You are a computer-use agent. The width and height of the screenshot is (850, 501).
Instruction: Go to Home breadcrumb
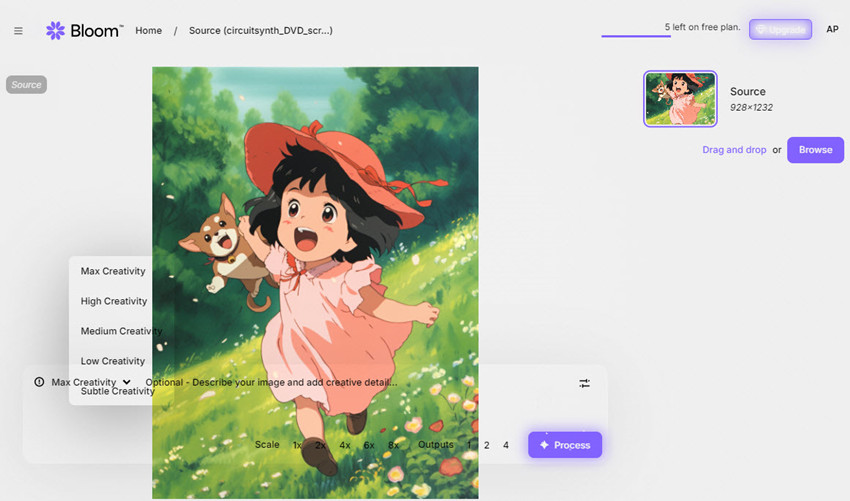pos(148,31)
